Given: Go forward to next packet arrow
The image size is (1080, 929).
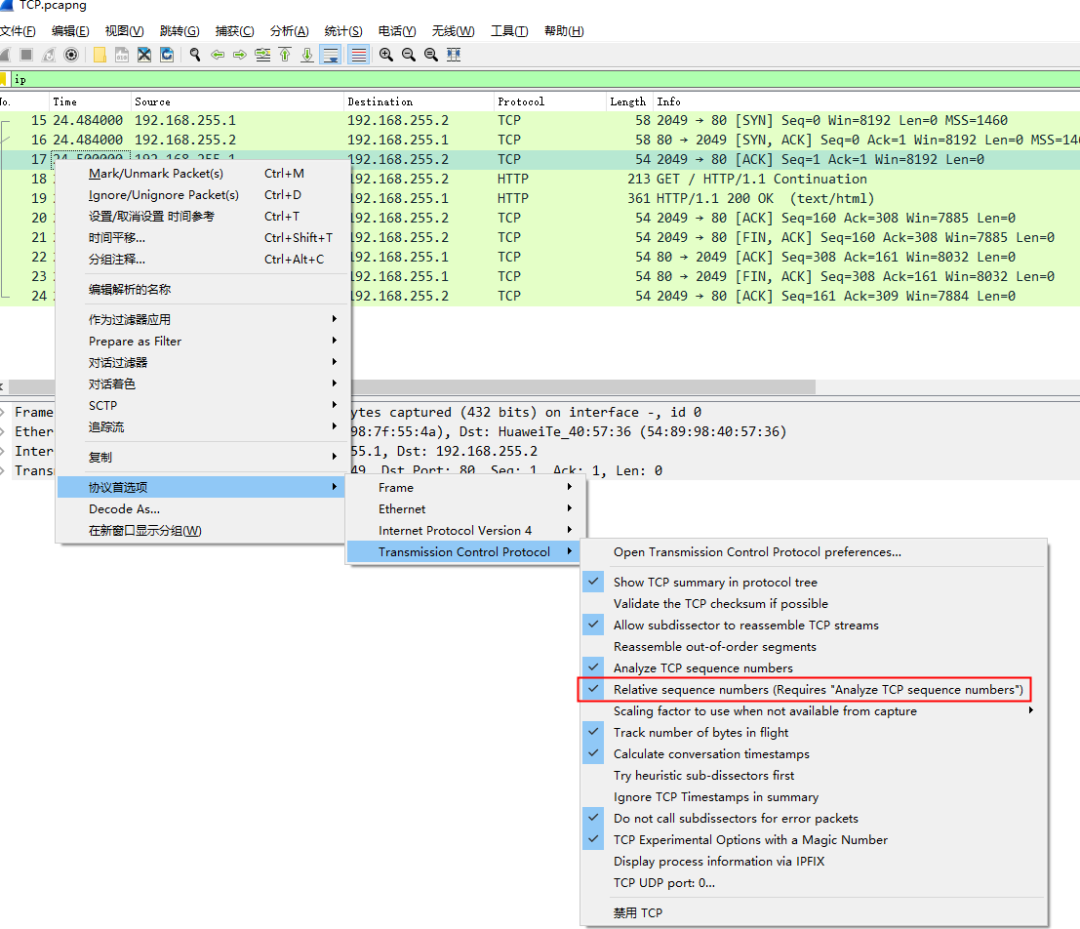Looking at the screenshot, I should pos(240,54).
